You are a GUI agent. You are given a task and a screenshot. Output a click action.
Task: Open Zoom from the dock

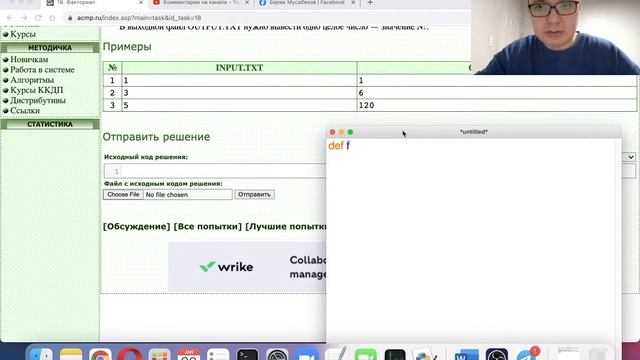[307, 353]
